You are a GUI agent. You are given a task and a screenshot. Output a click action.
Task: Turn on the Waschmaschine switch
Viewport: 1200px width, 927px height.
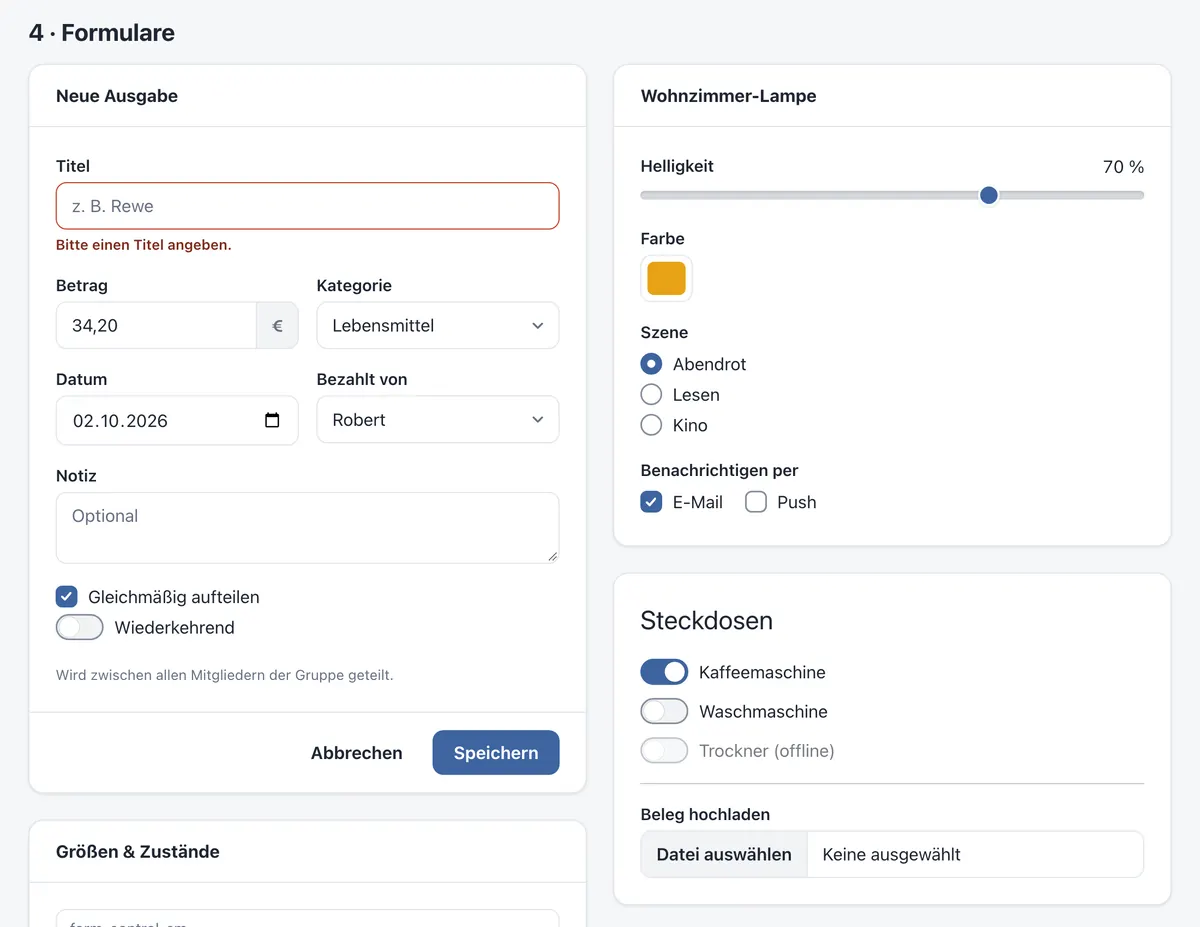point(664,711)
